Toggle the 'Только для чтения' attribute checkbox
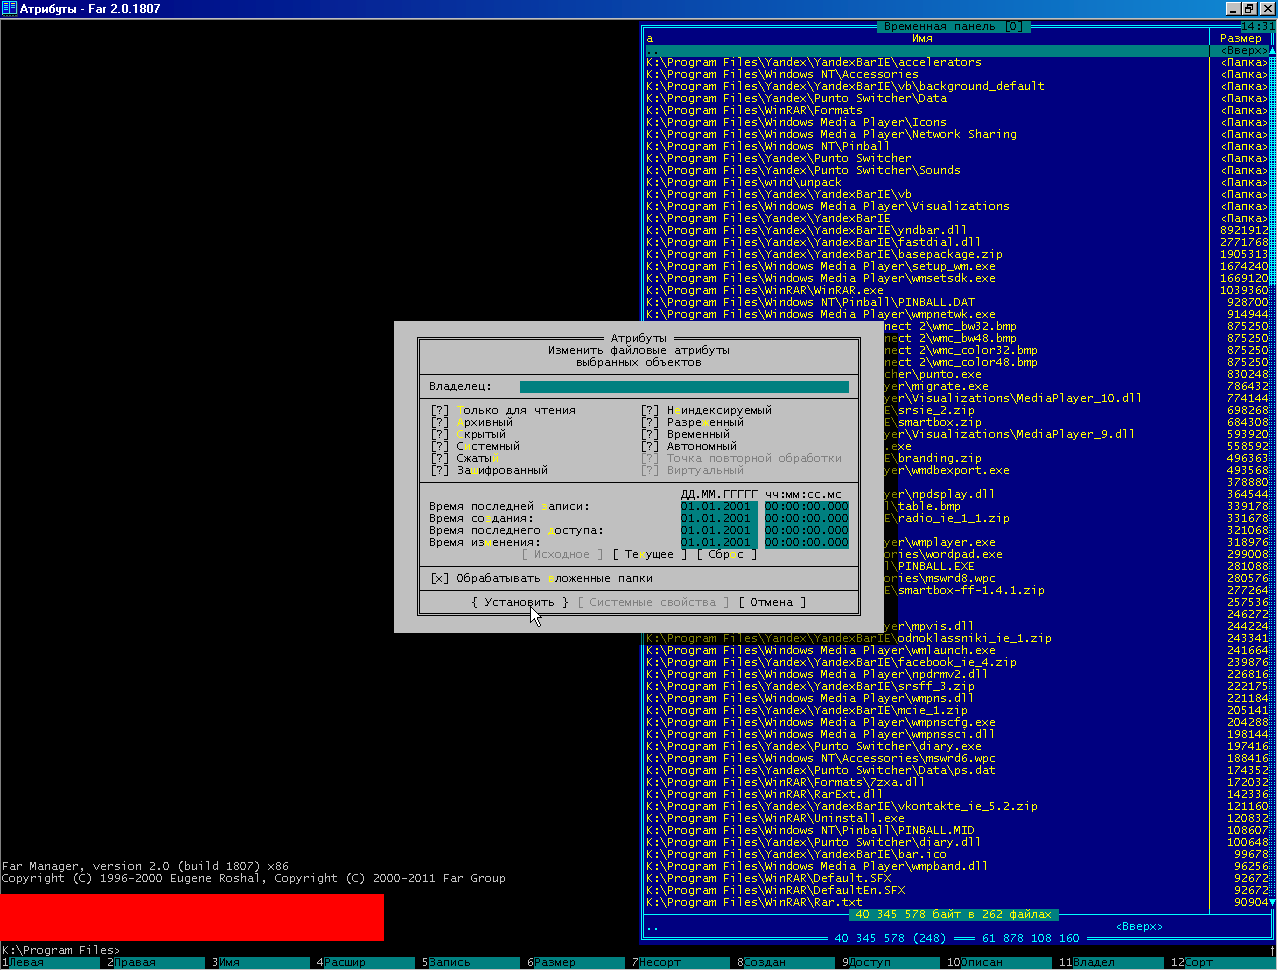1278x971 pixels. [440, 411]
